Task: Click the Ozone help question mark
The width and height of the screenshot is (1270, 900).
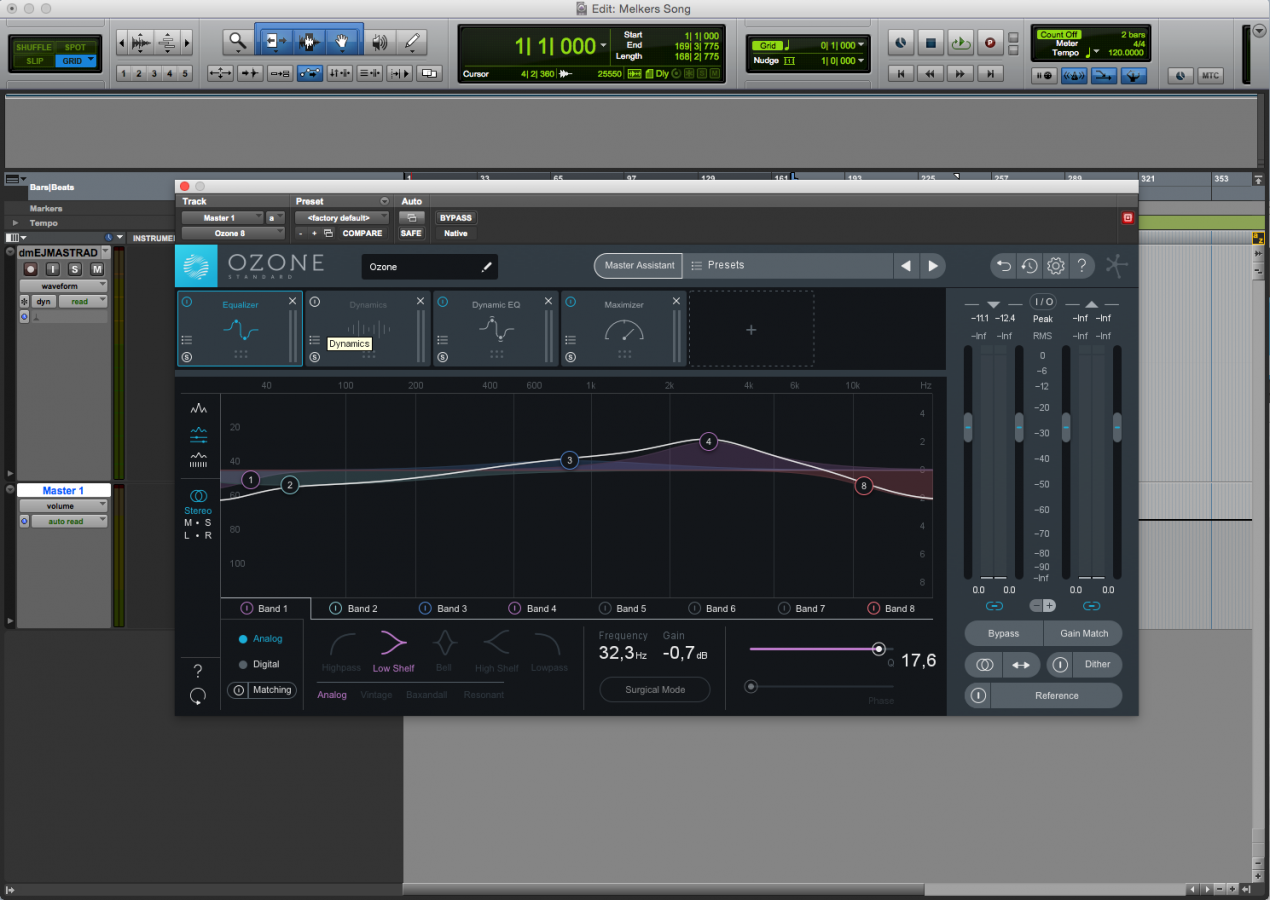Action: tap(1081, 266)
